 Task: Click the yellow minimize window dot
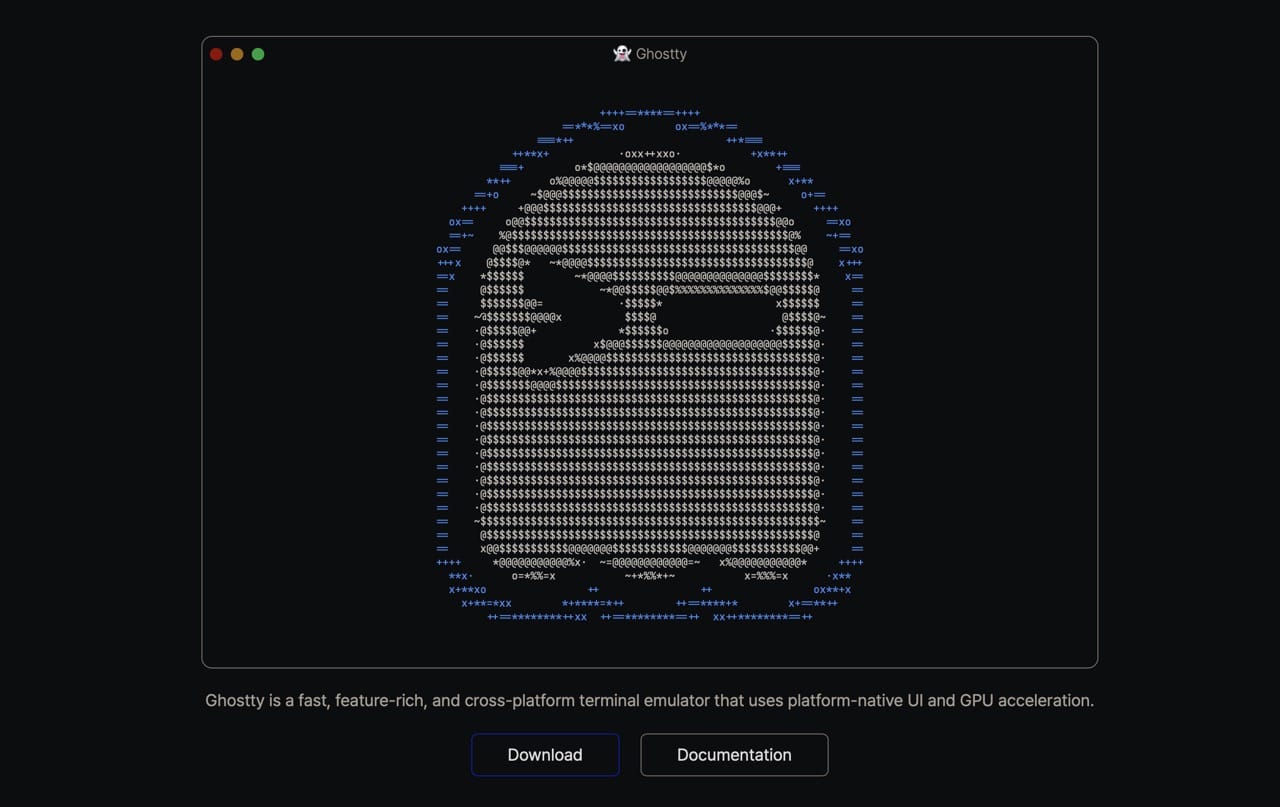(x=237, y=54)
